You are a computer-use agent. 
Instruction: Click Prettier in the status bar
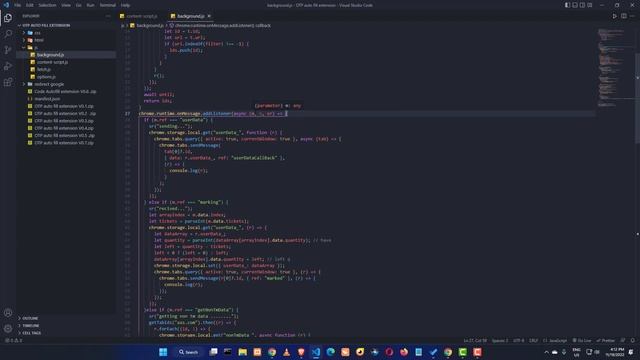click(x=606, y=340)
